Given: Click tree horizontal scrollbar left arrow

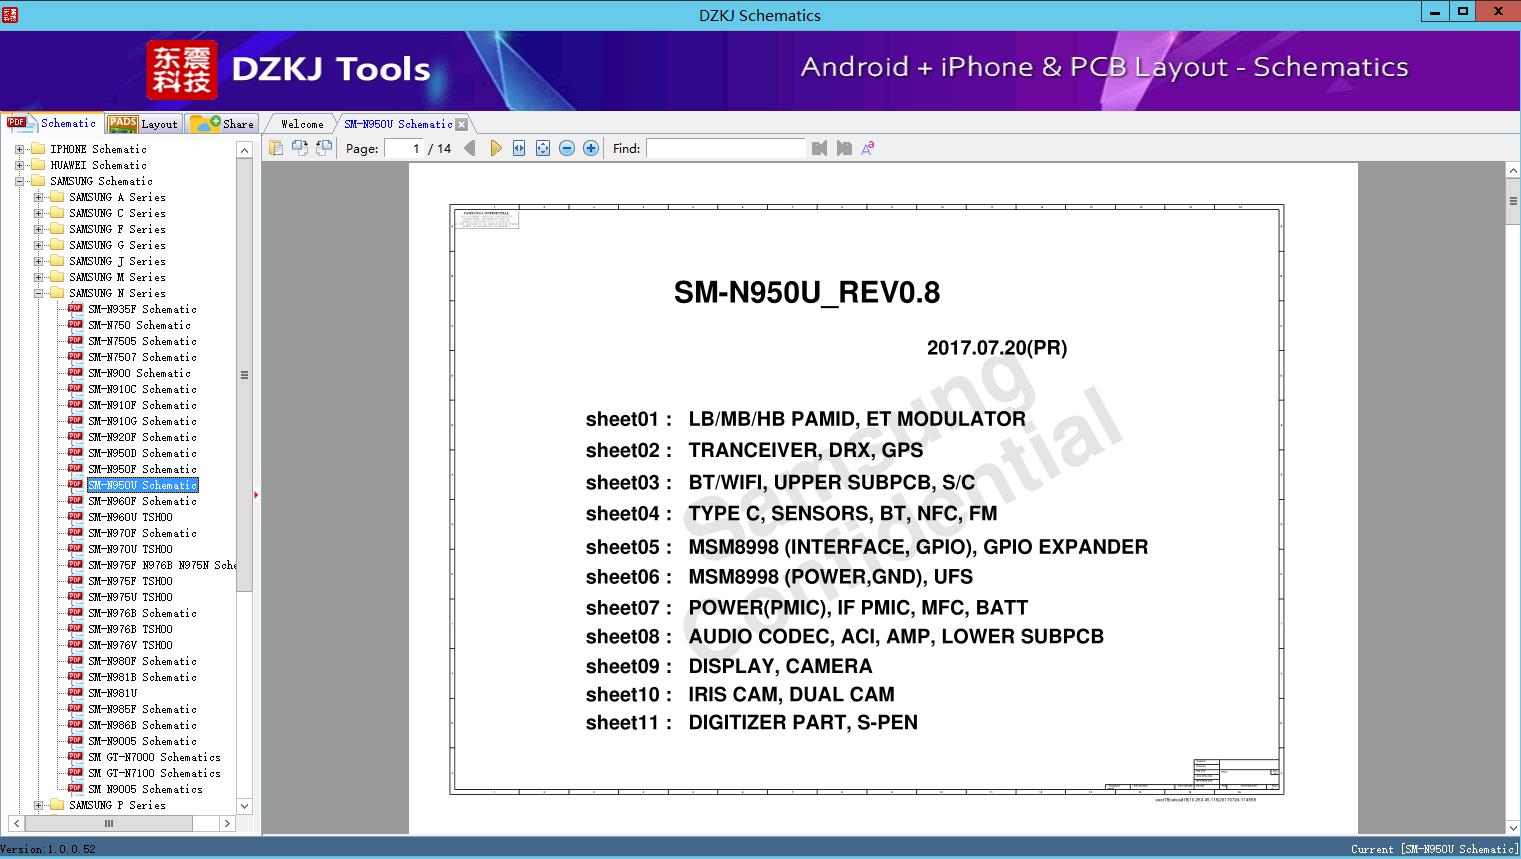Looking at the screenshot, I should tap(16, 823).
